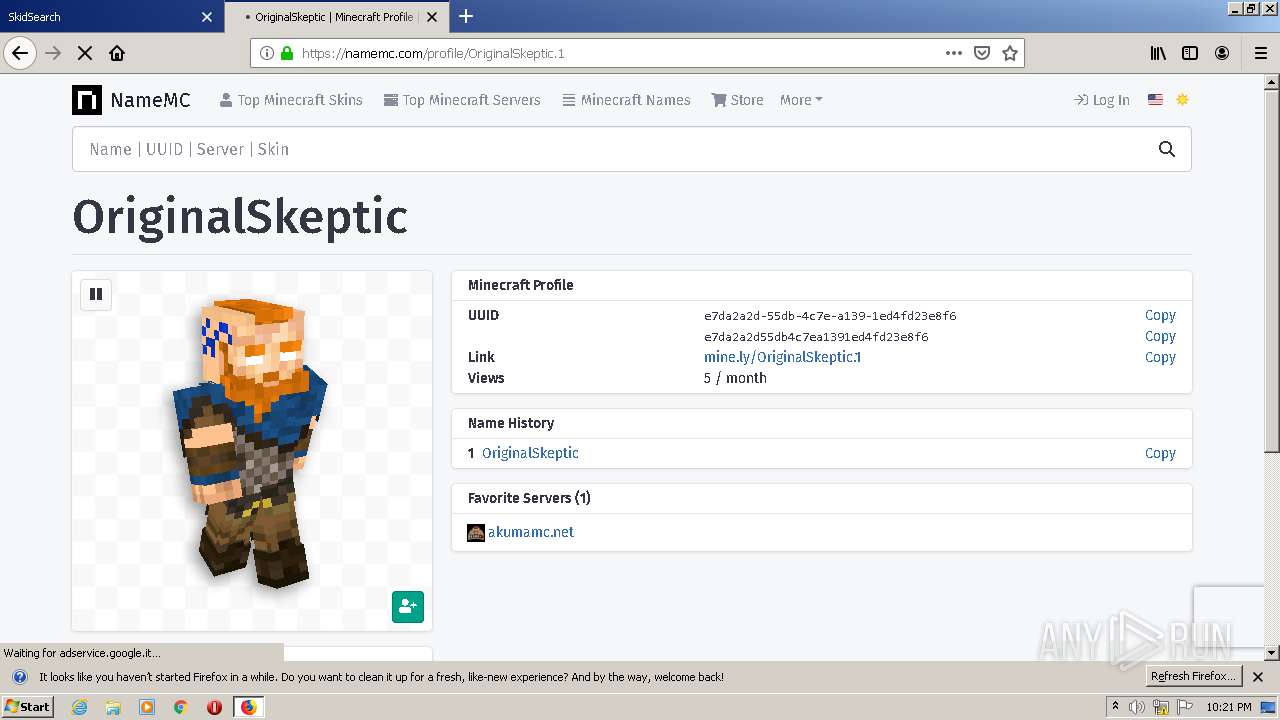This screenshot has height=720, width=1280.
Task: Toggle the sidebar view
Action: 1190,53
